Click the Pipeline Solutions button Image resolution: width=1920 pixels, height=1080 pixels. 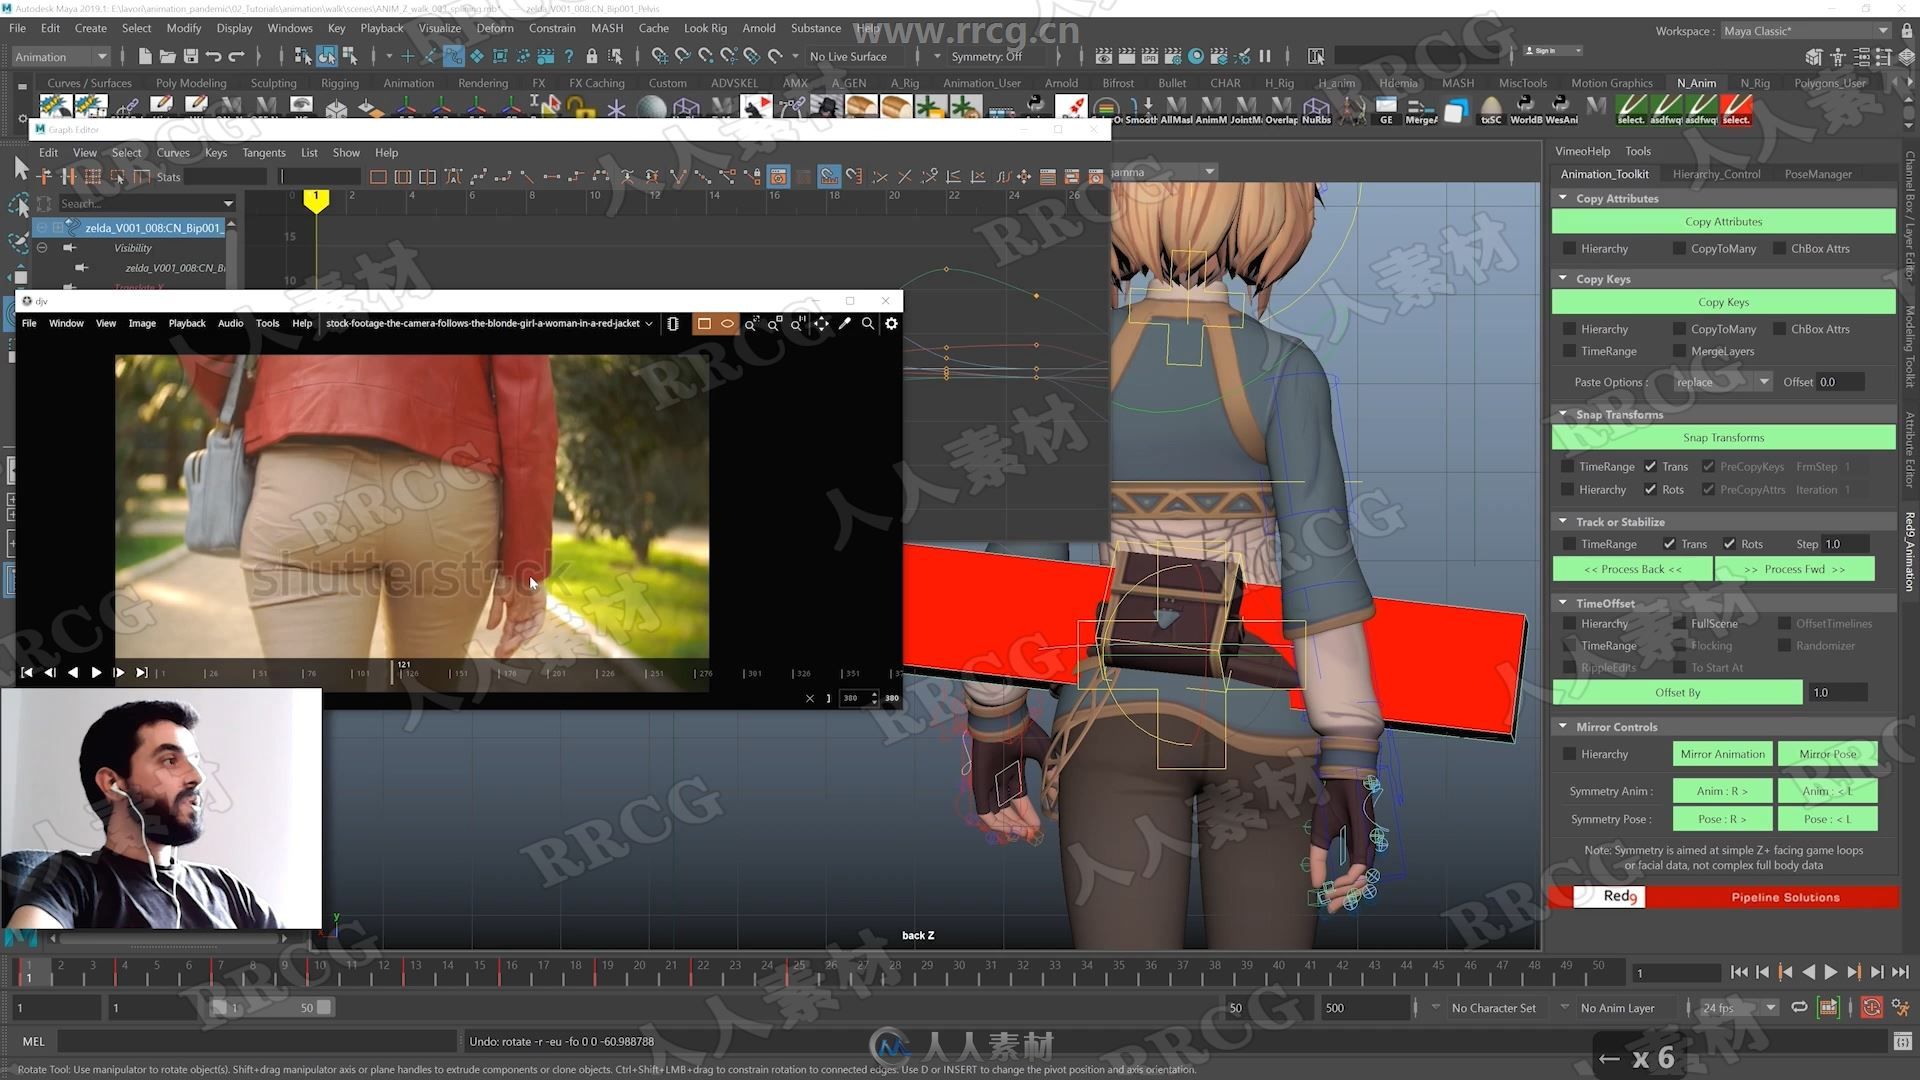tap(1785, 897)
